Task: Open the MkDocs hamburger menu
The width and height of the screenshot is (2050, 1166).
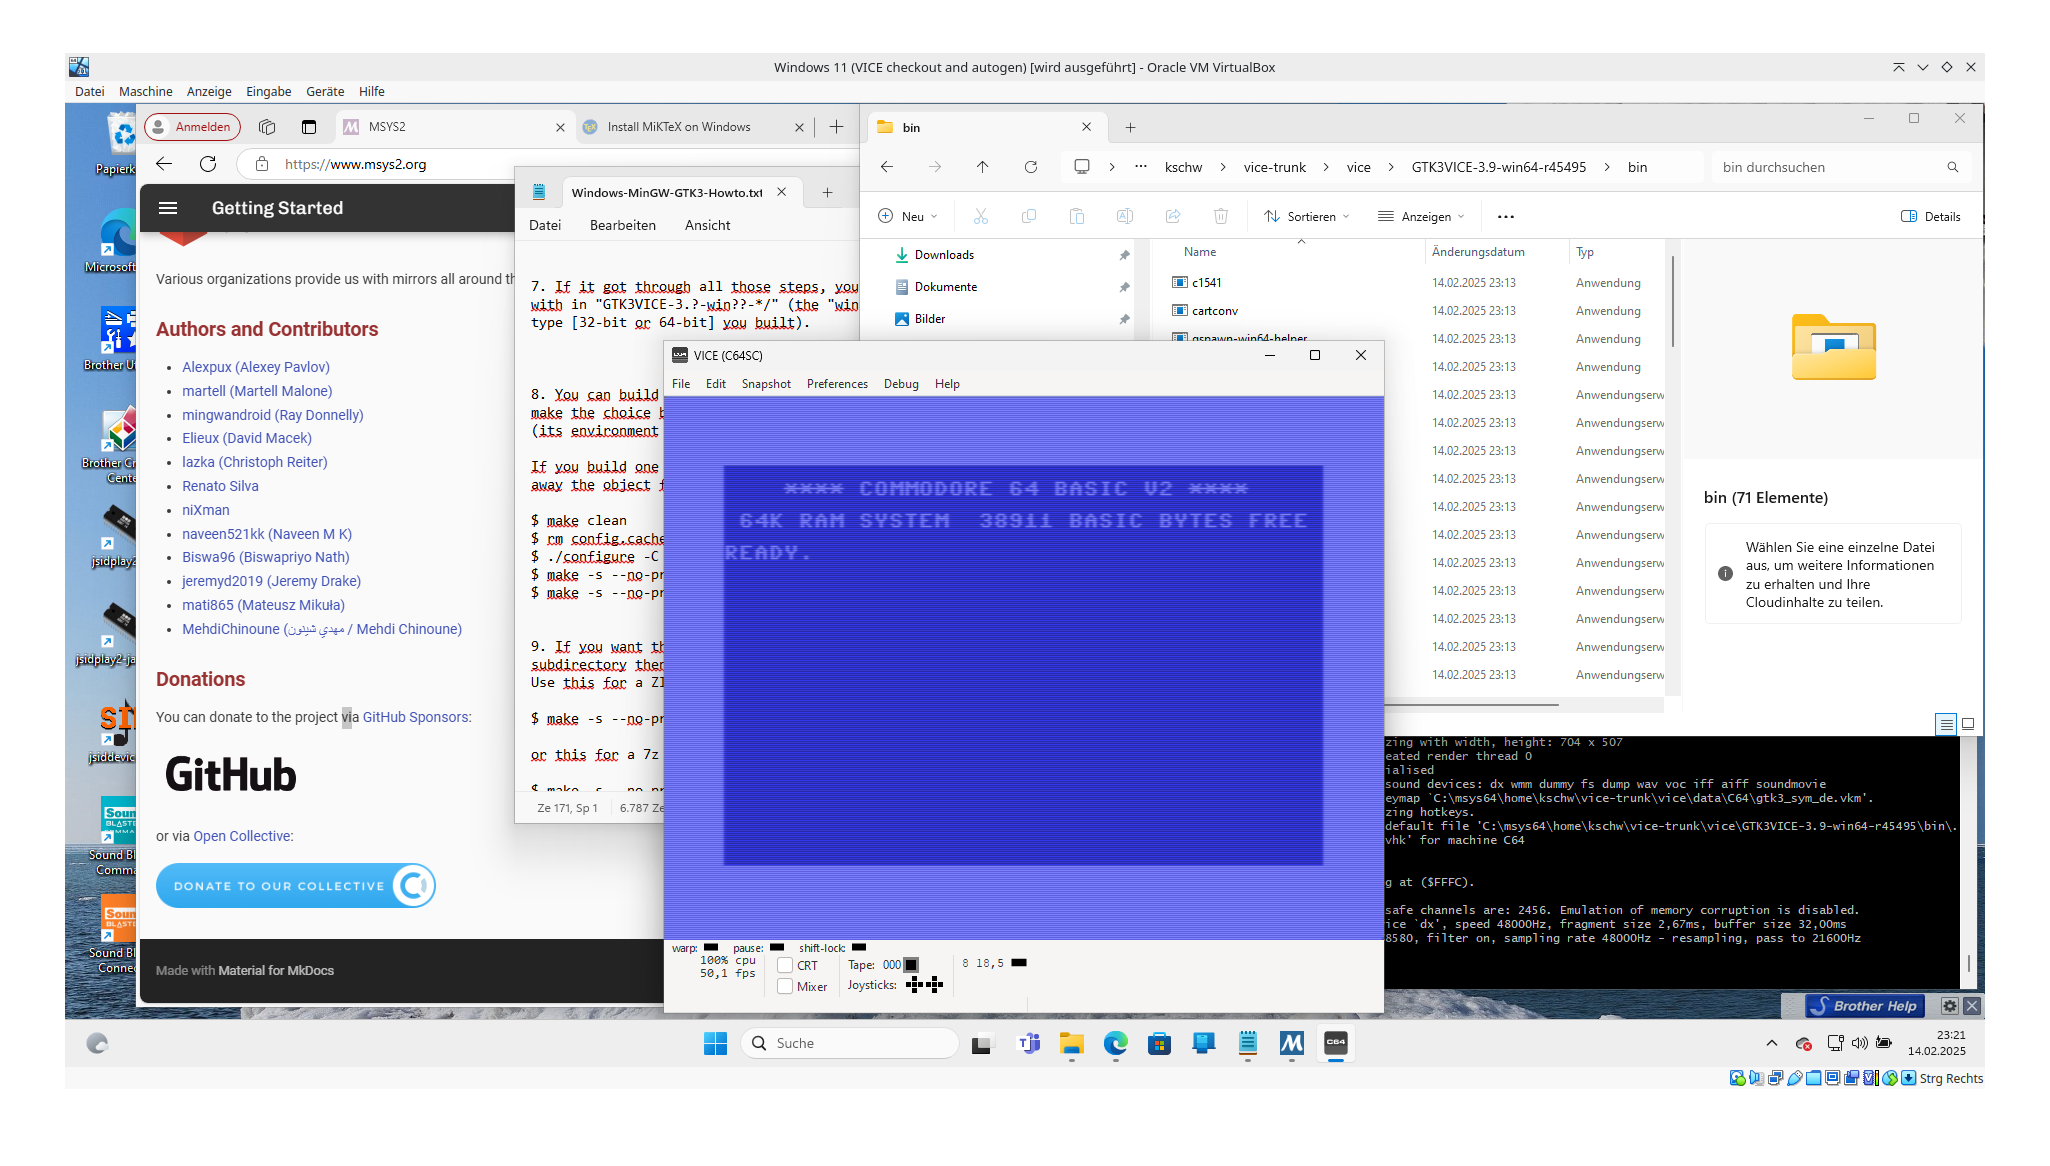Action: pyautogui.click(x=168, y=208)
